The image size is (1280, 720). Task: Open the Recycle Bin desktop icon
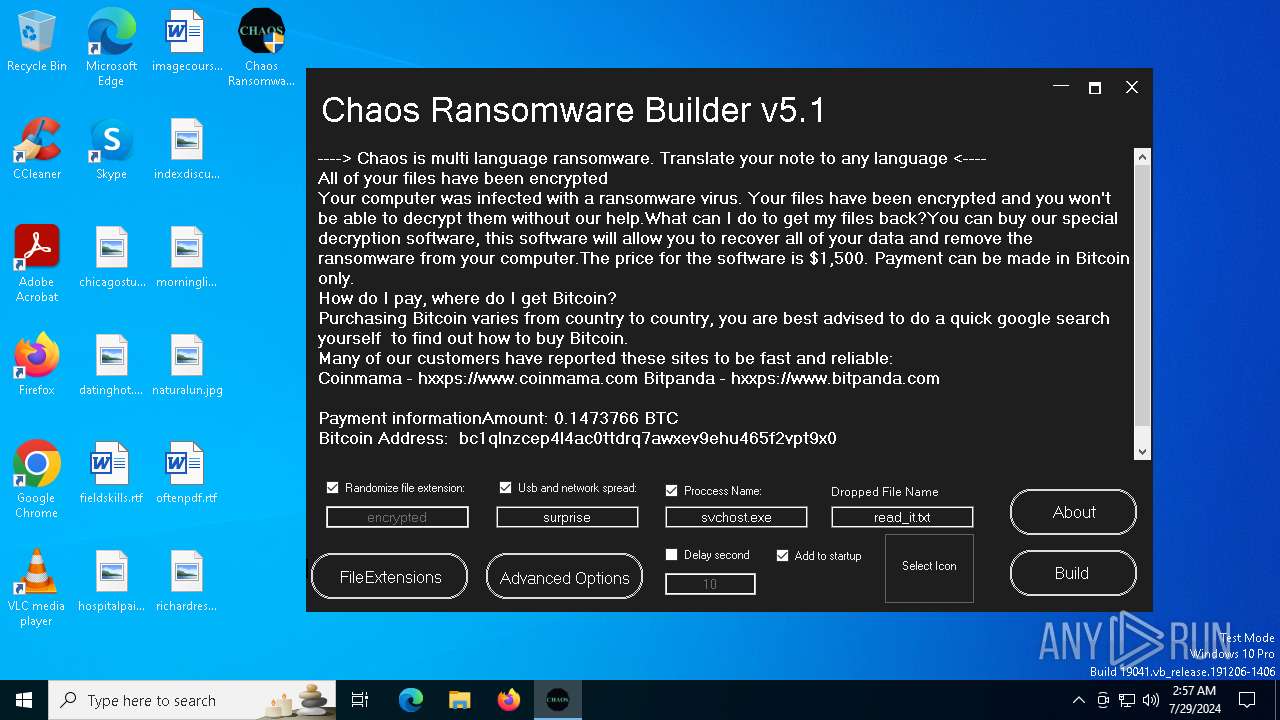pos(36,41)
